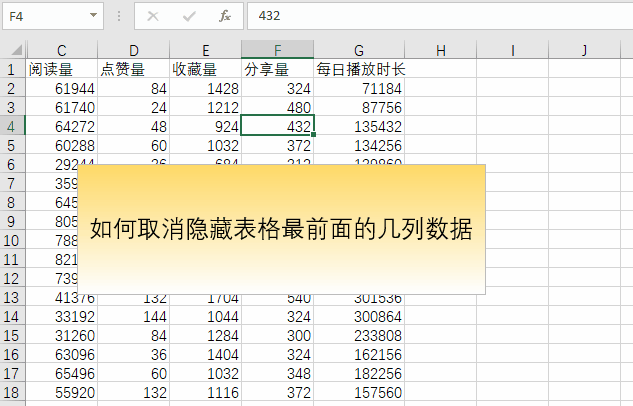Click cell containing 71184
The image size is (633, 406).
[x=359, y=88]
